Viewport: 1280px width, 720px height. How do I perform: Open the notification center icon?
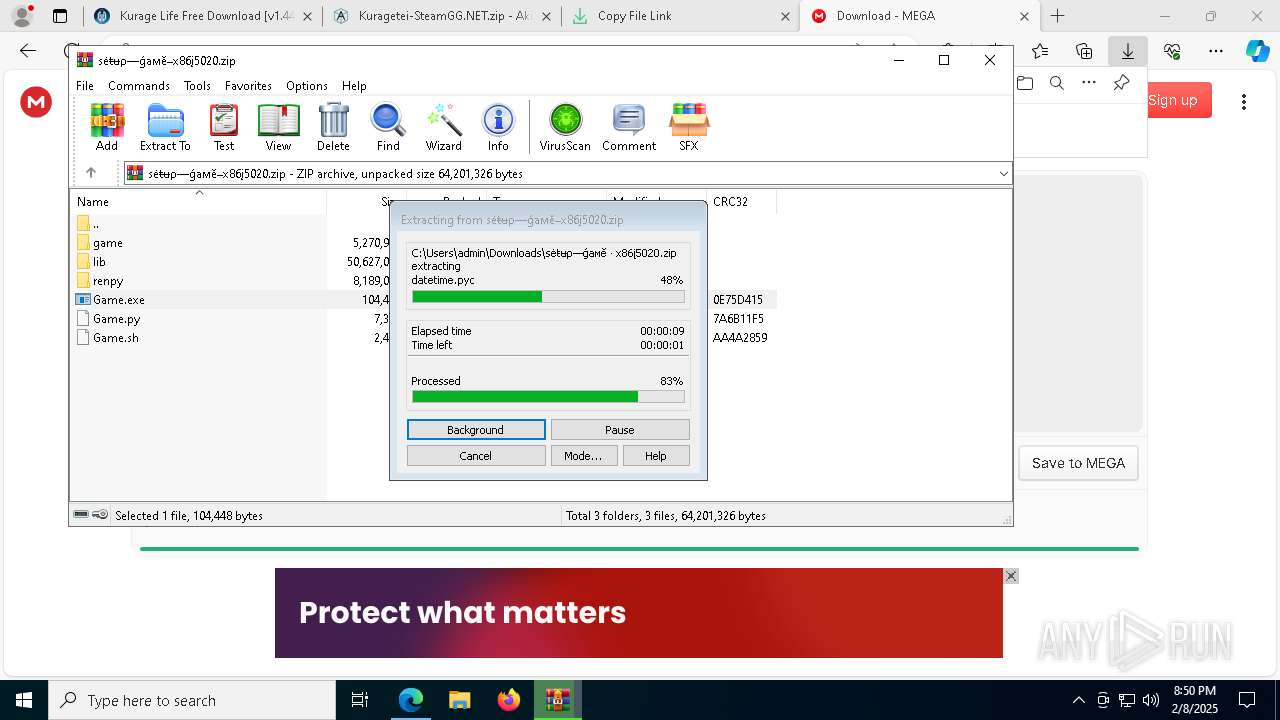(1247, 700)
